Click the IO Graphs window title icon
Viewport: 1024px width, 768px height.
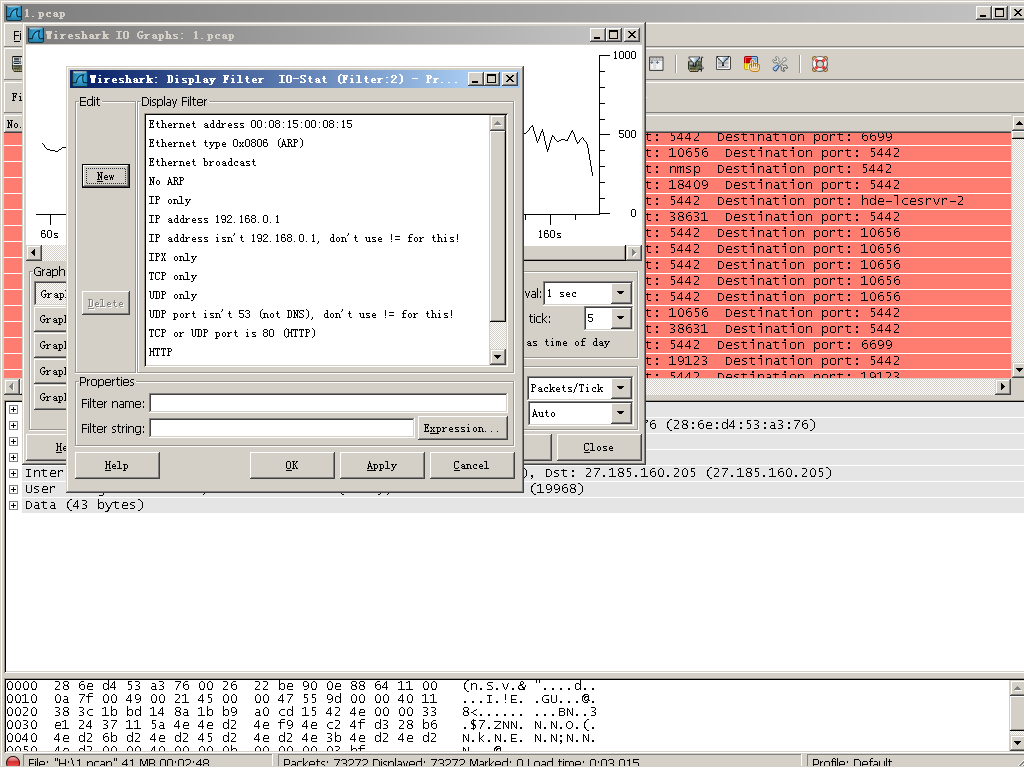click(35, 35)
